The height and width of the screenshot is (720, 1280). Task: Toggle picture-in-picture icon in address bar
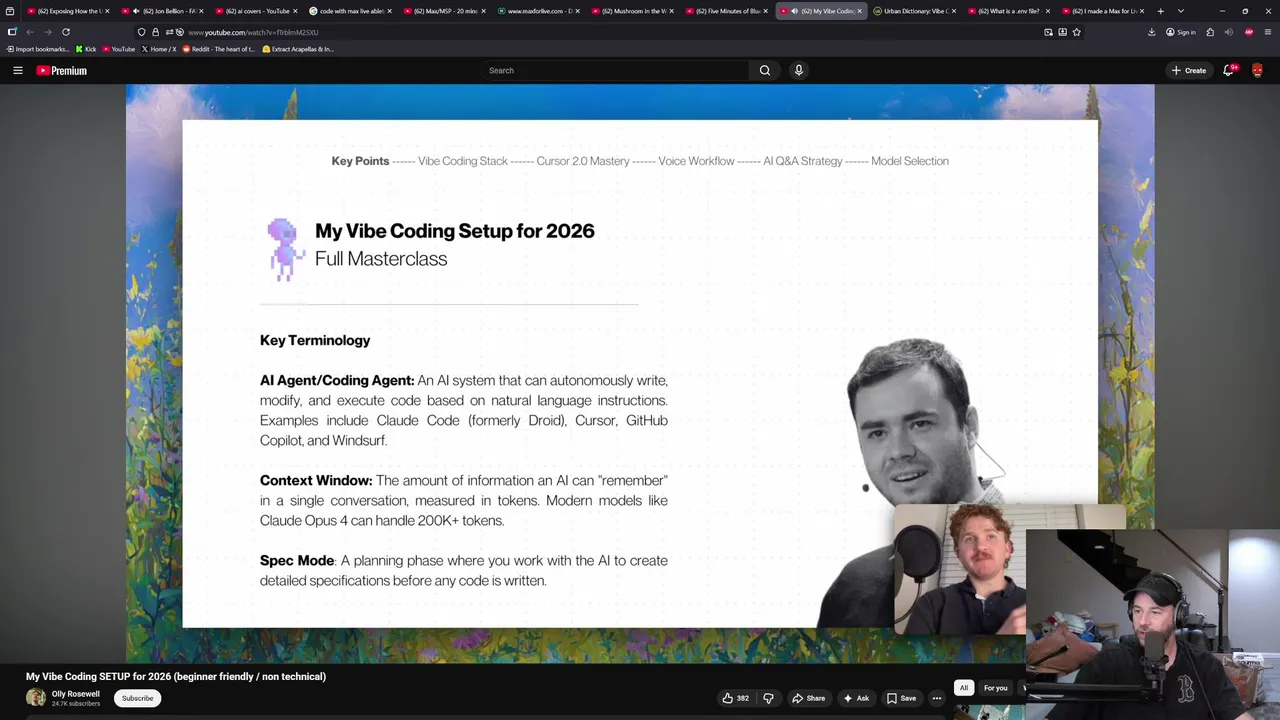[1048, 32]
